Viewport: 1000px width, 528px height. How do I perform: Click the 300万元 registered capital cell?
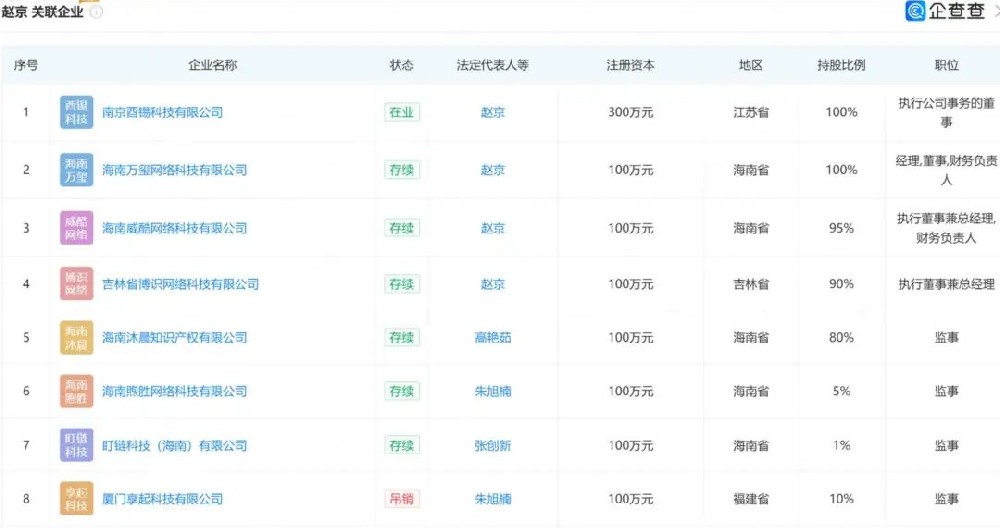click(x=631, y=112)
